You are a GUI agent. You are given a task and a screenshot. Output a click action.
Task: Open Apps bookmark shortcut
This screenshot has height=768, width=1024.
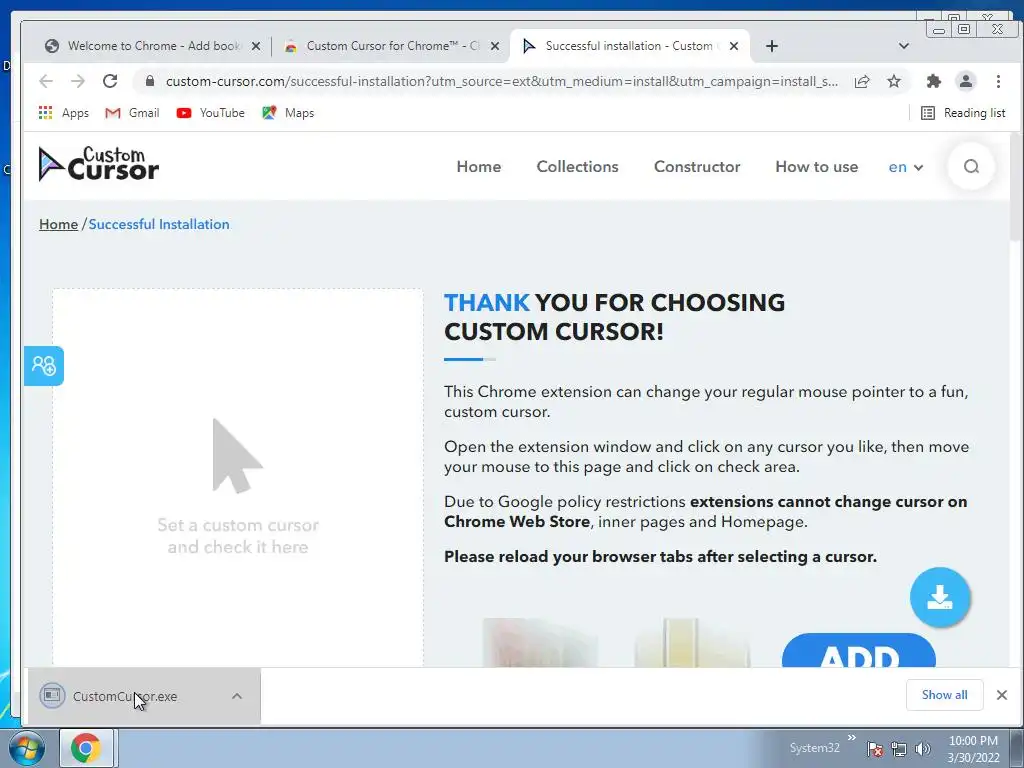64,113
